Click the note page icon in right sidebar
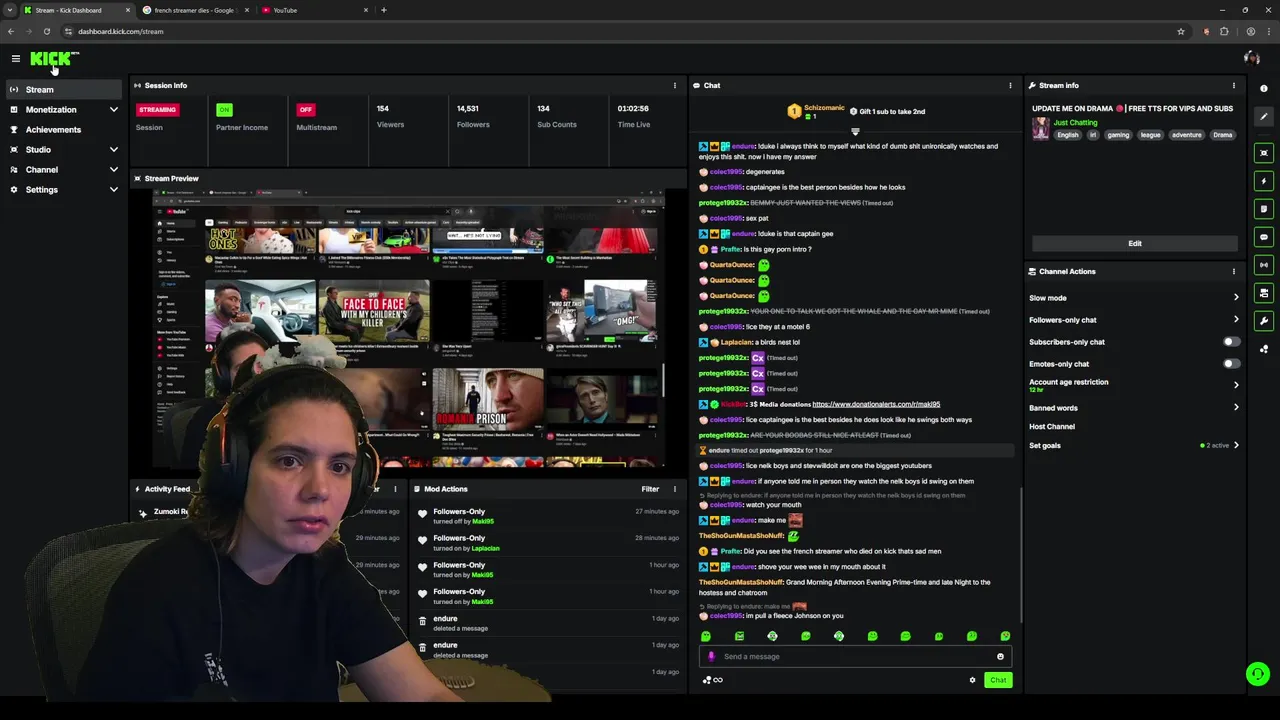 pos(1264,209)
